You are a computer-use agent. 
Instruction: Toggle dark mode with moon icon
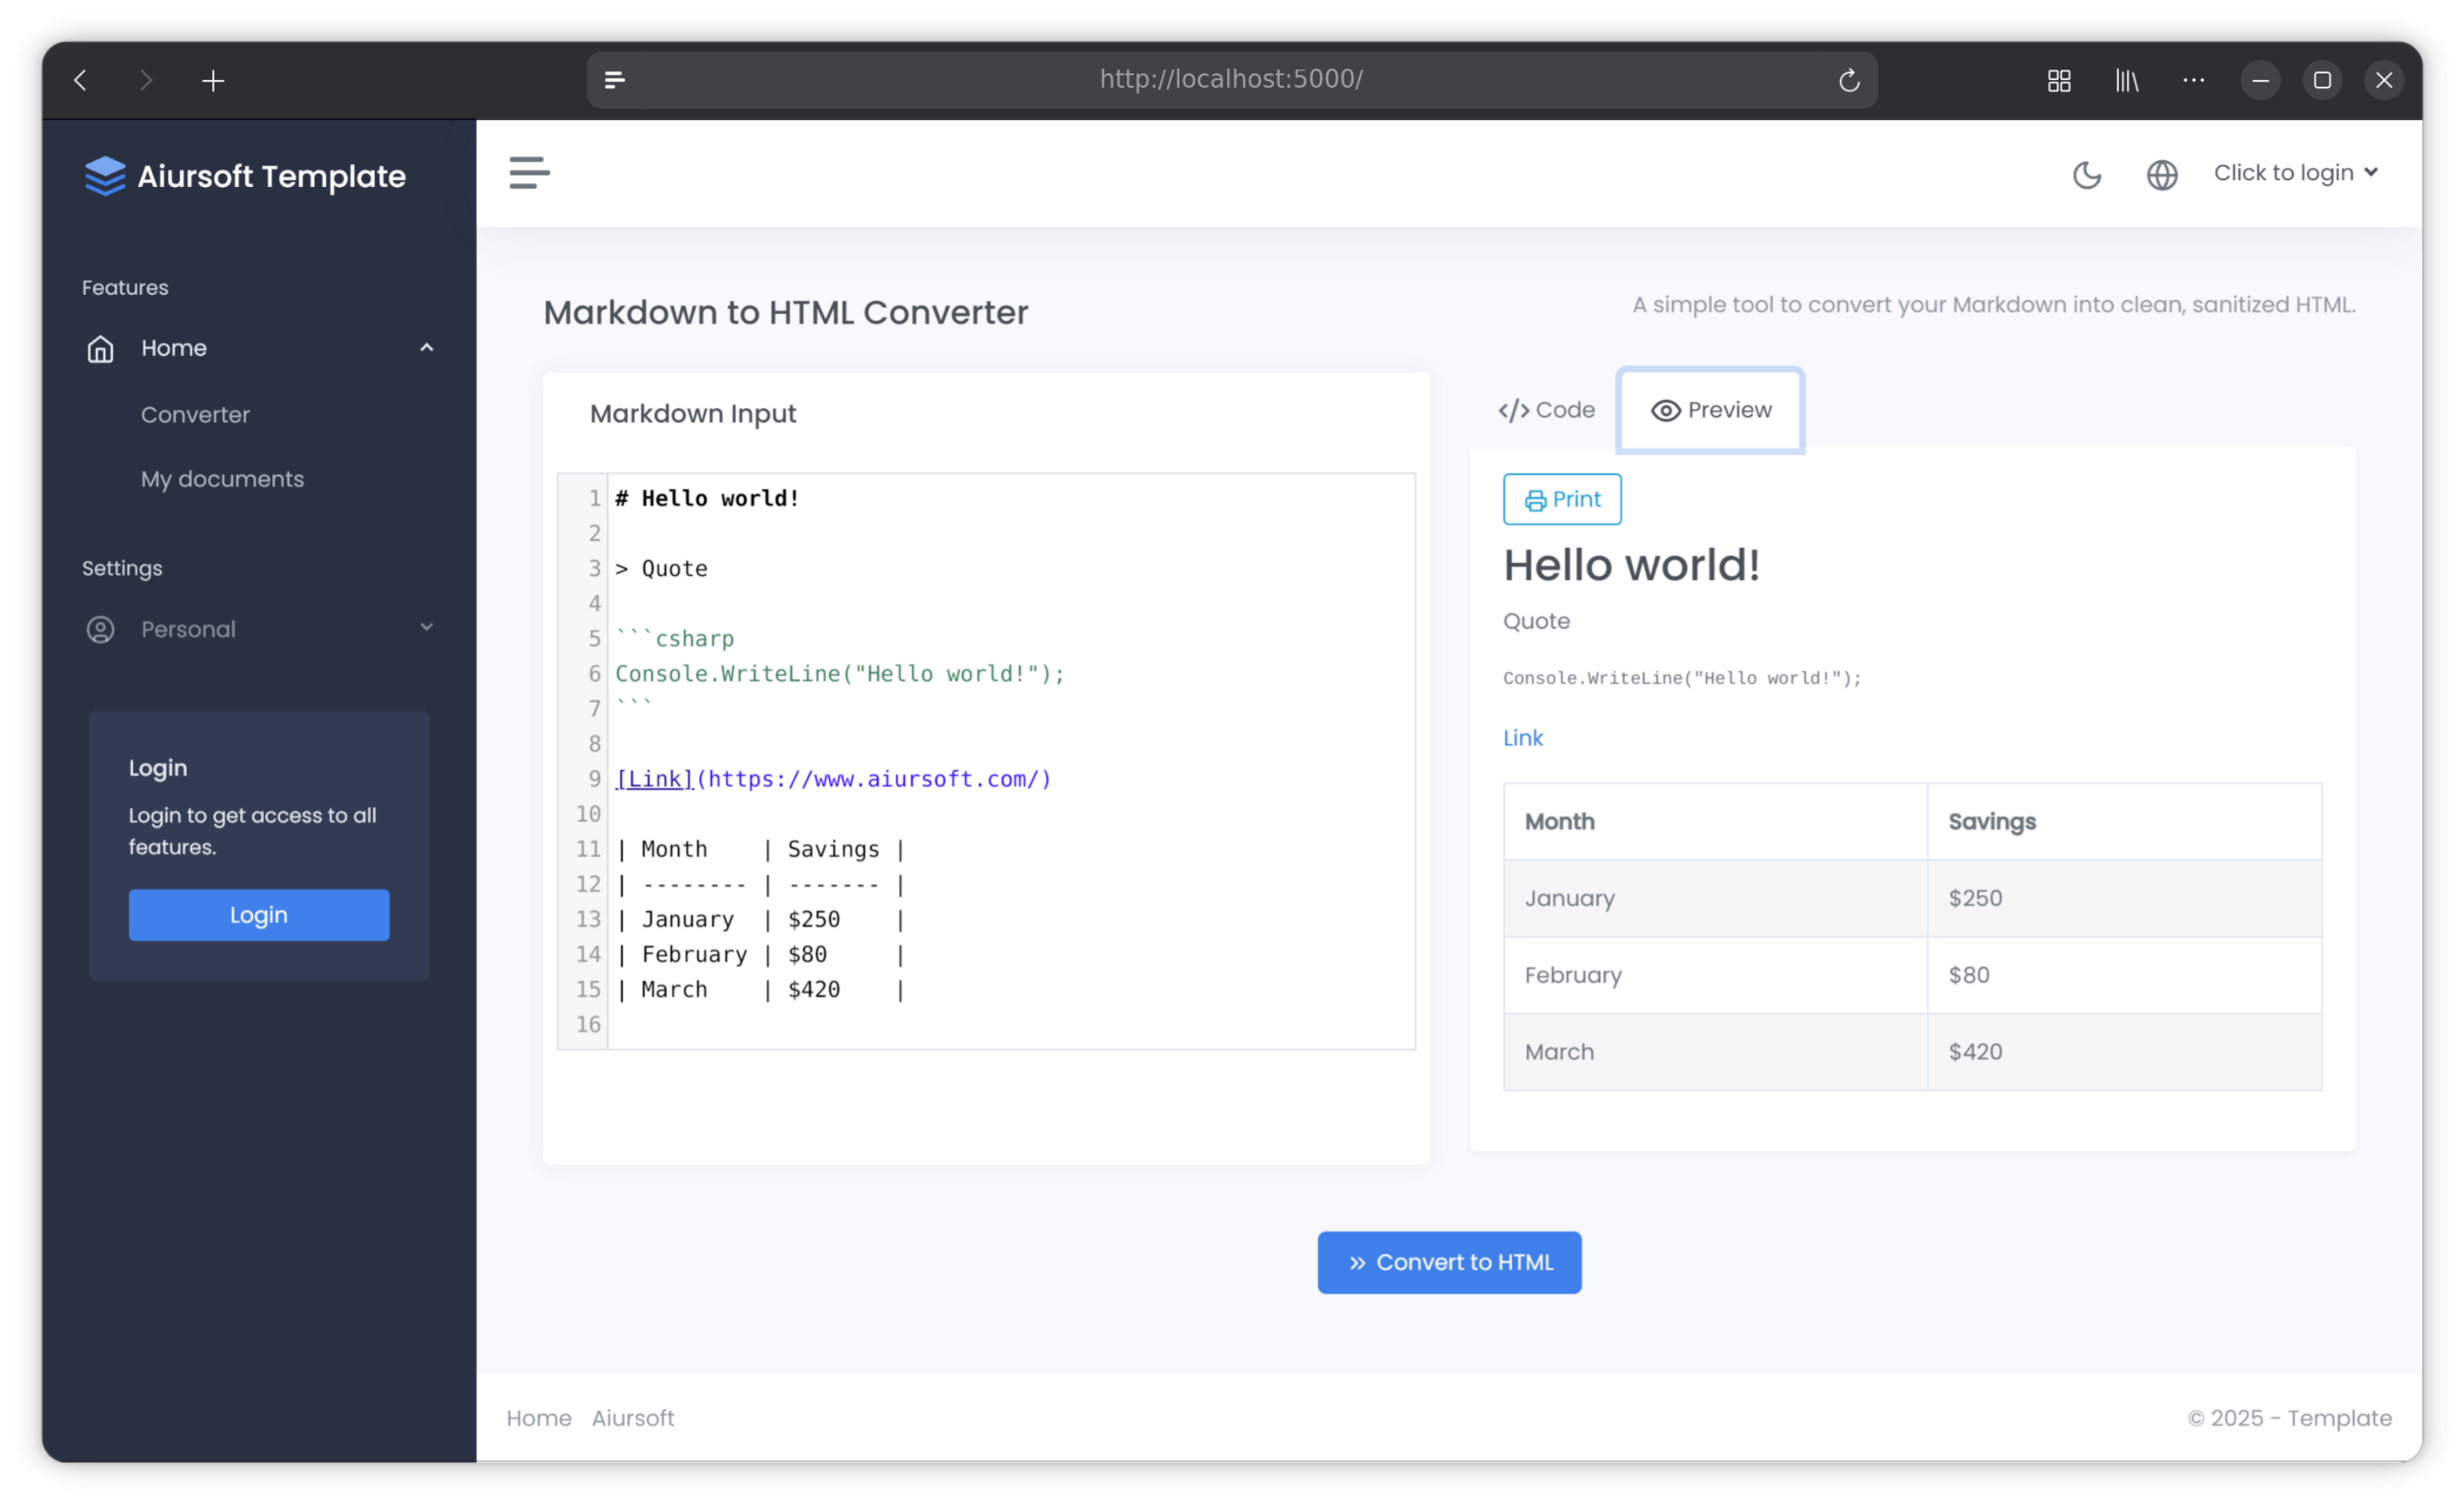pyautogui.click(x=2086, y=175)
